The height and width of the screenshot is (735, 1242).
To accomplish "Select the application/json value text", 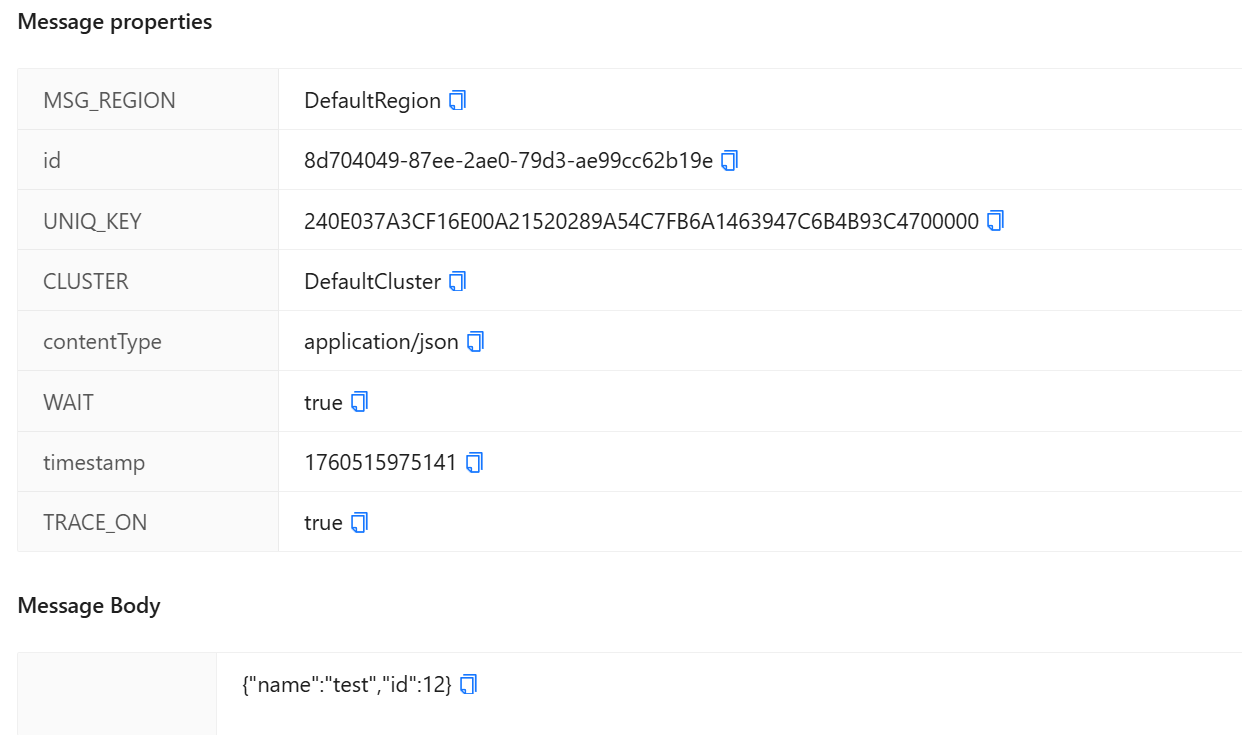I will tap(381, 341).
